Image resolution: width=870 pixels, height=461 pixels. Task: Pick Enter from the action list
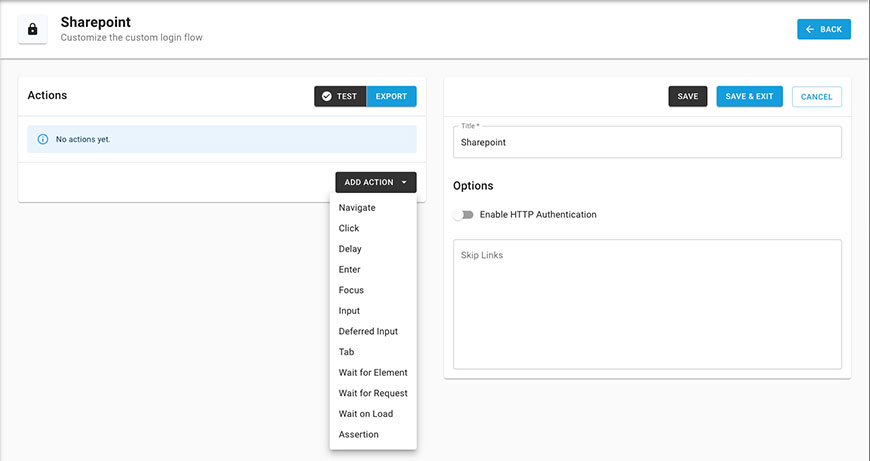click(350, 270)
